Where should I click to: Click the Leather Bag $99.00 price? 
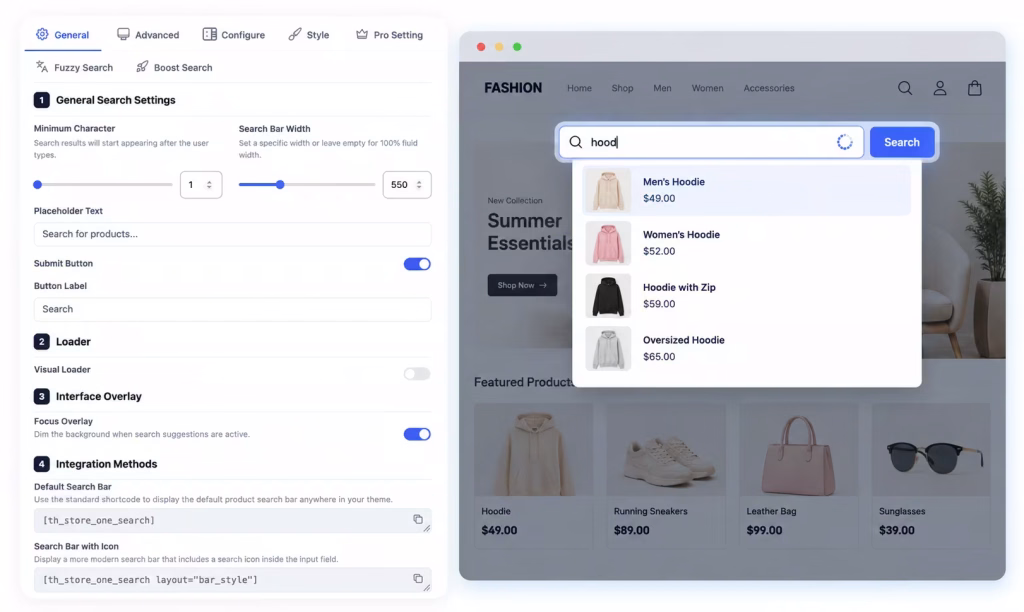tap(764, 530)
